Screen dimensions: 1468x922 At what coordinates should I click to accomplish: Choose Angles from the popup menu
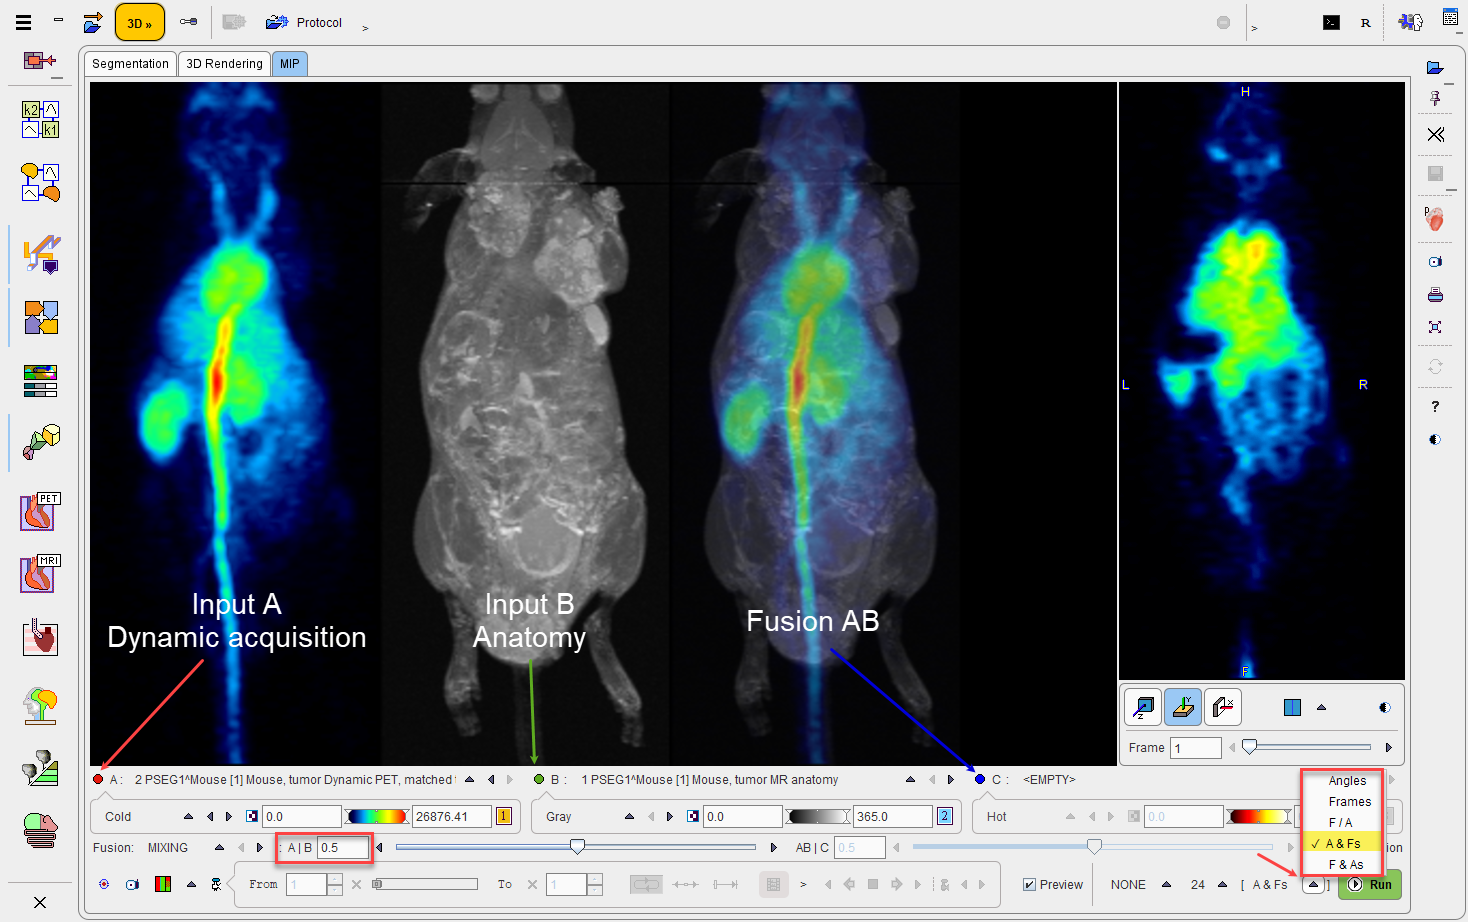pos(1347,781)
